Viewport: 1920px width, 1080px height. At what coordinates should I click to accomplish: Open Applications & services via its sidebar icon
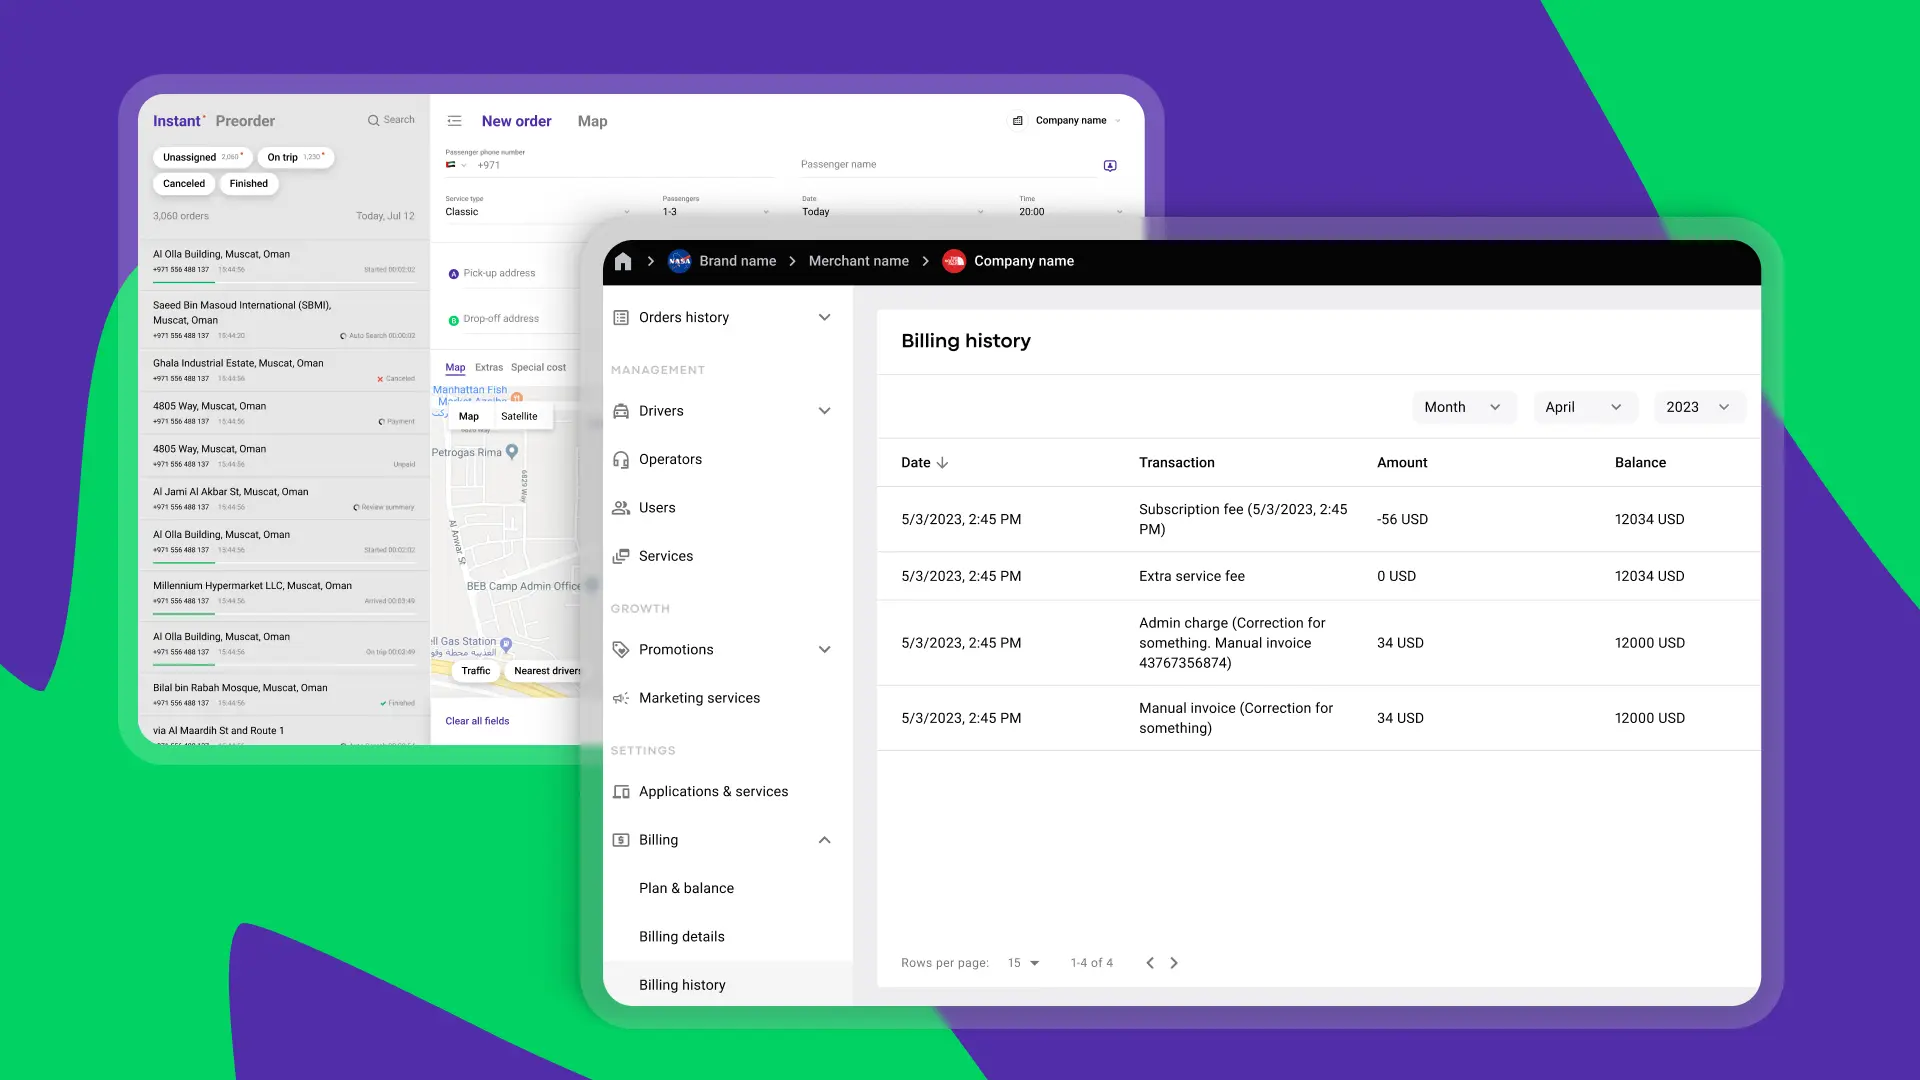(621, 791)
